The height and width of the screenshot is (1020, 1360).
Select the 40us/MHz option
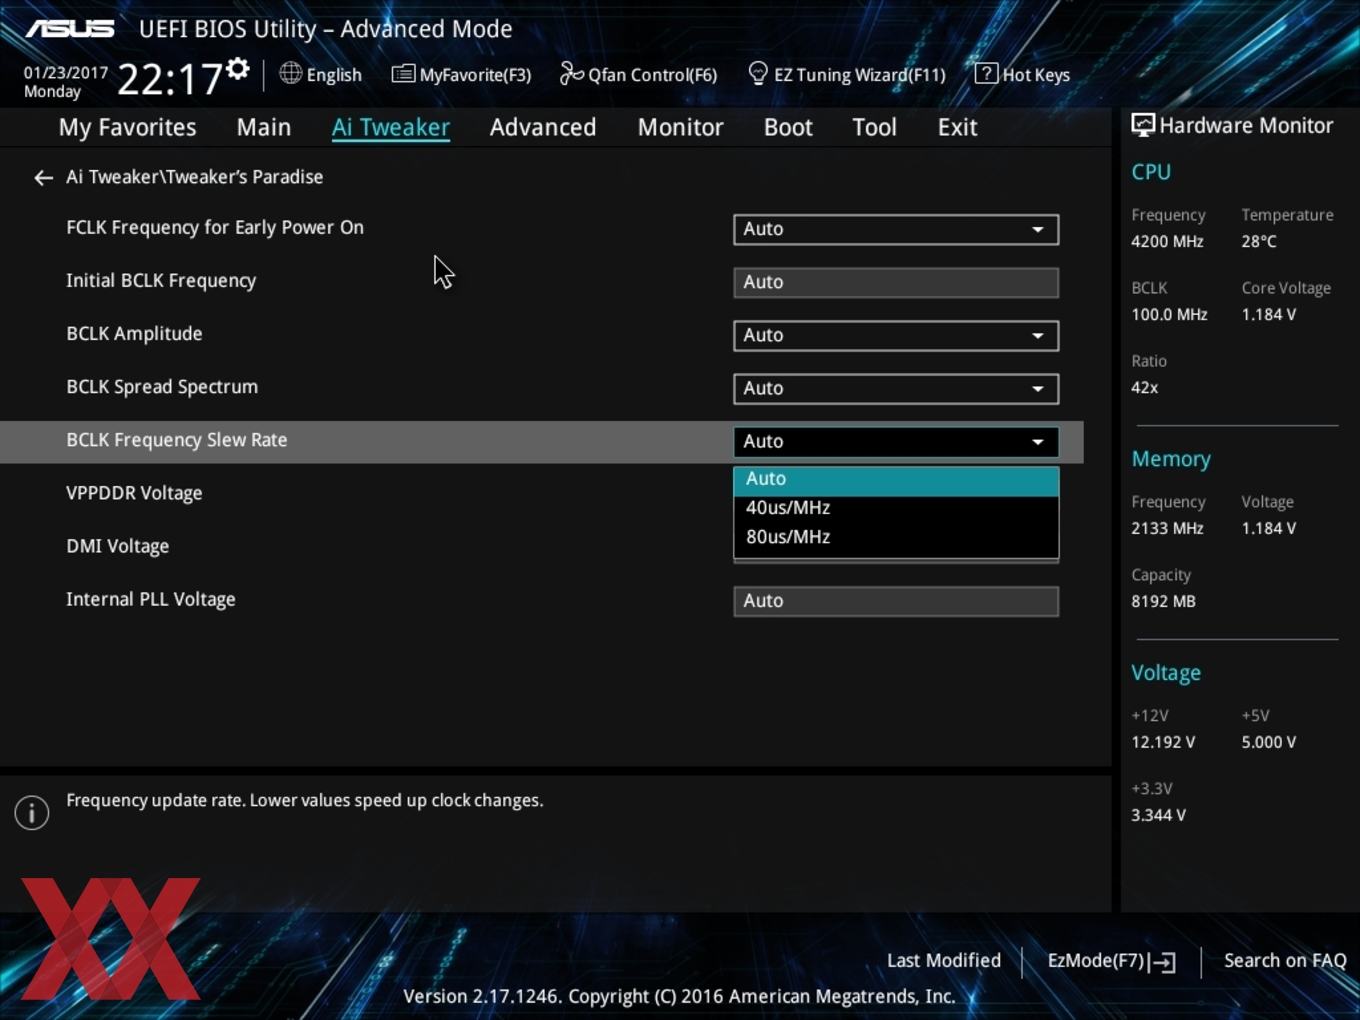coord(896,508)
